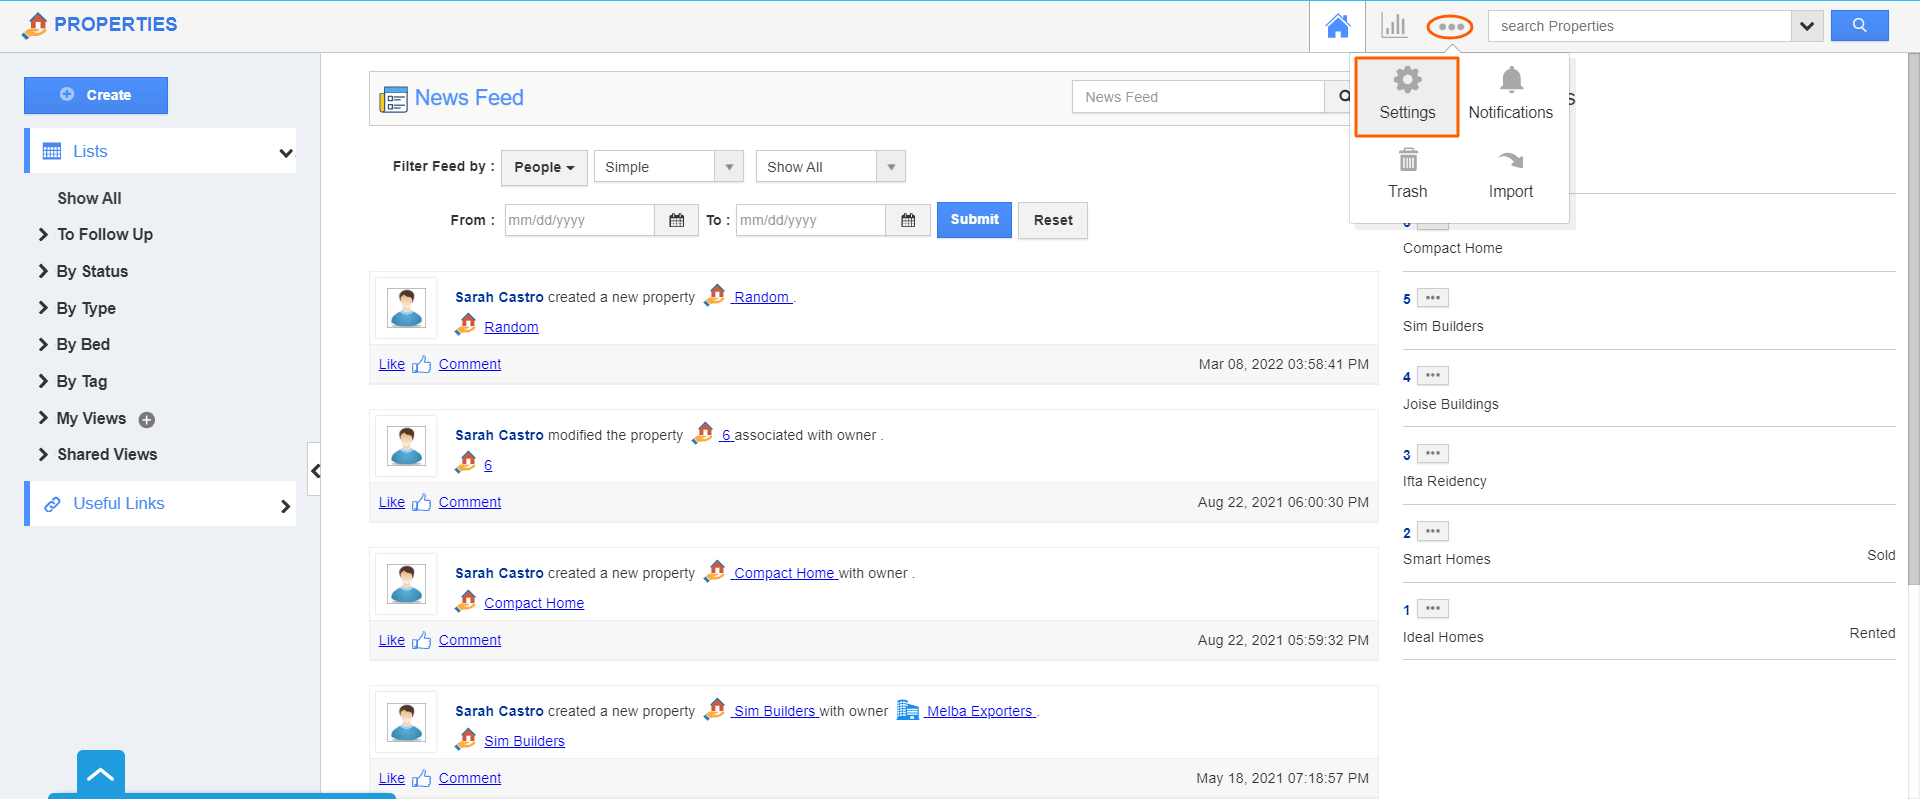Comment on the Compact Home post
The width and height of the screenshot is (1920, 799).
[x=470, y=640]
